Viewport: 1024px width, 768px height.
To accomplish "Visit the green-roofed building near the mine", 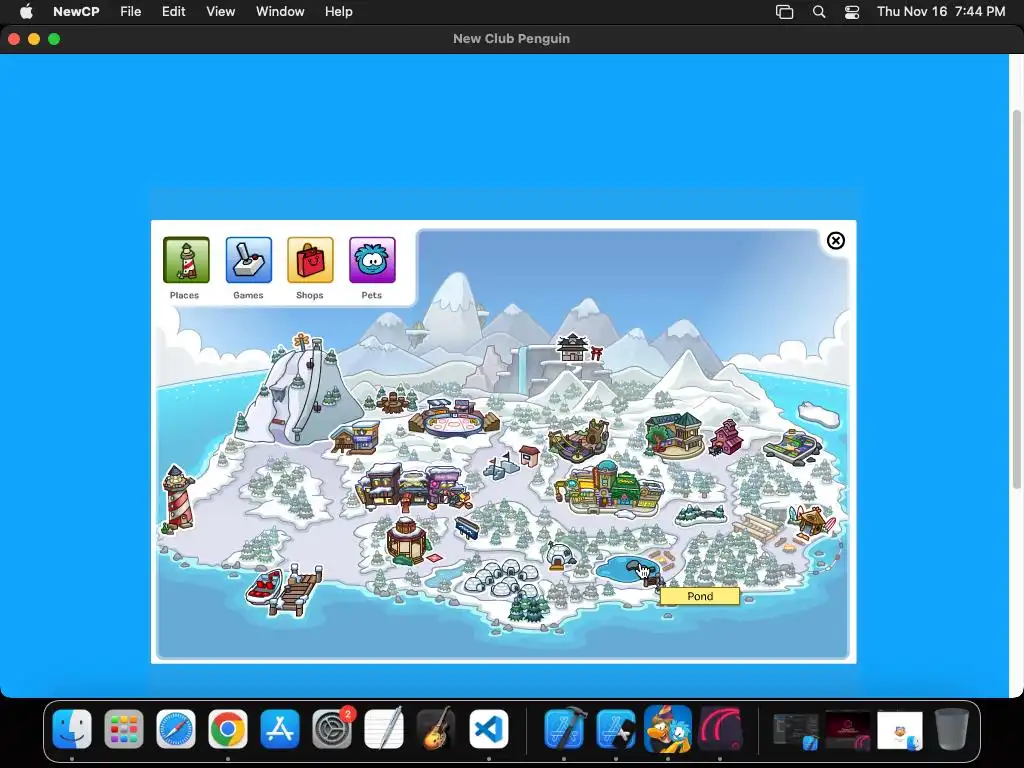I will pyautogui.click(x=675, y=434).
